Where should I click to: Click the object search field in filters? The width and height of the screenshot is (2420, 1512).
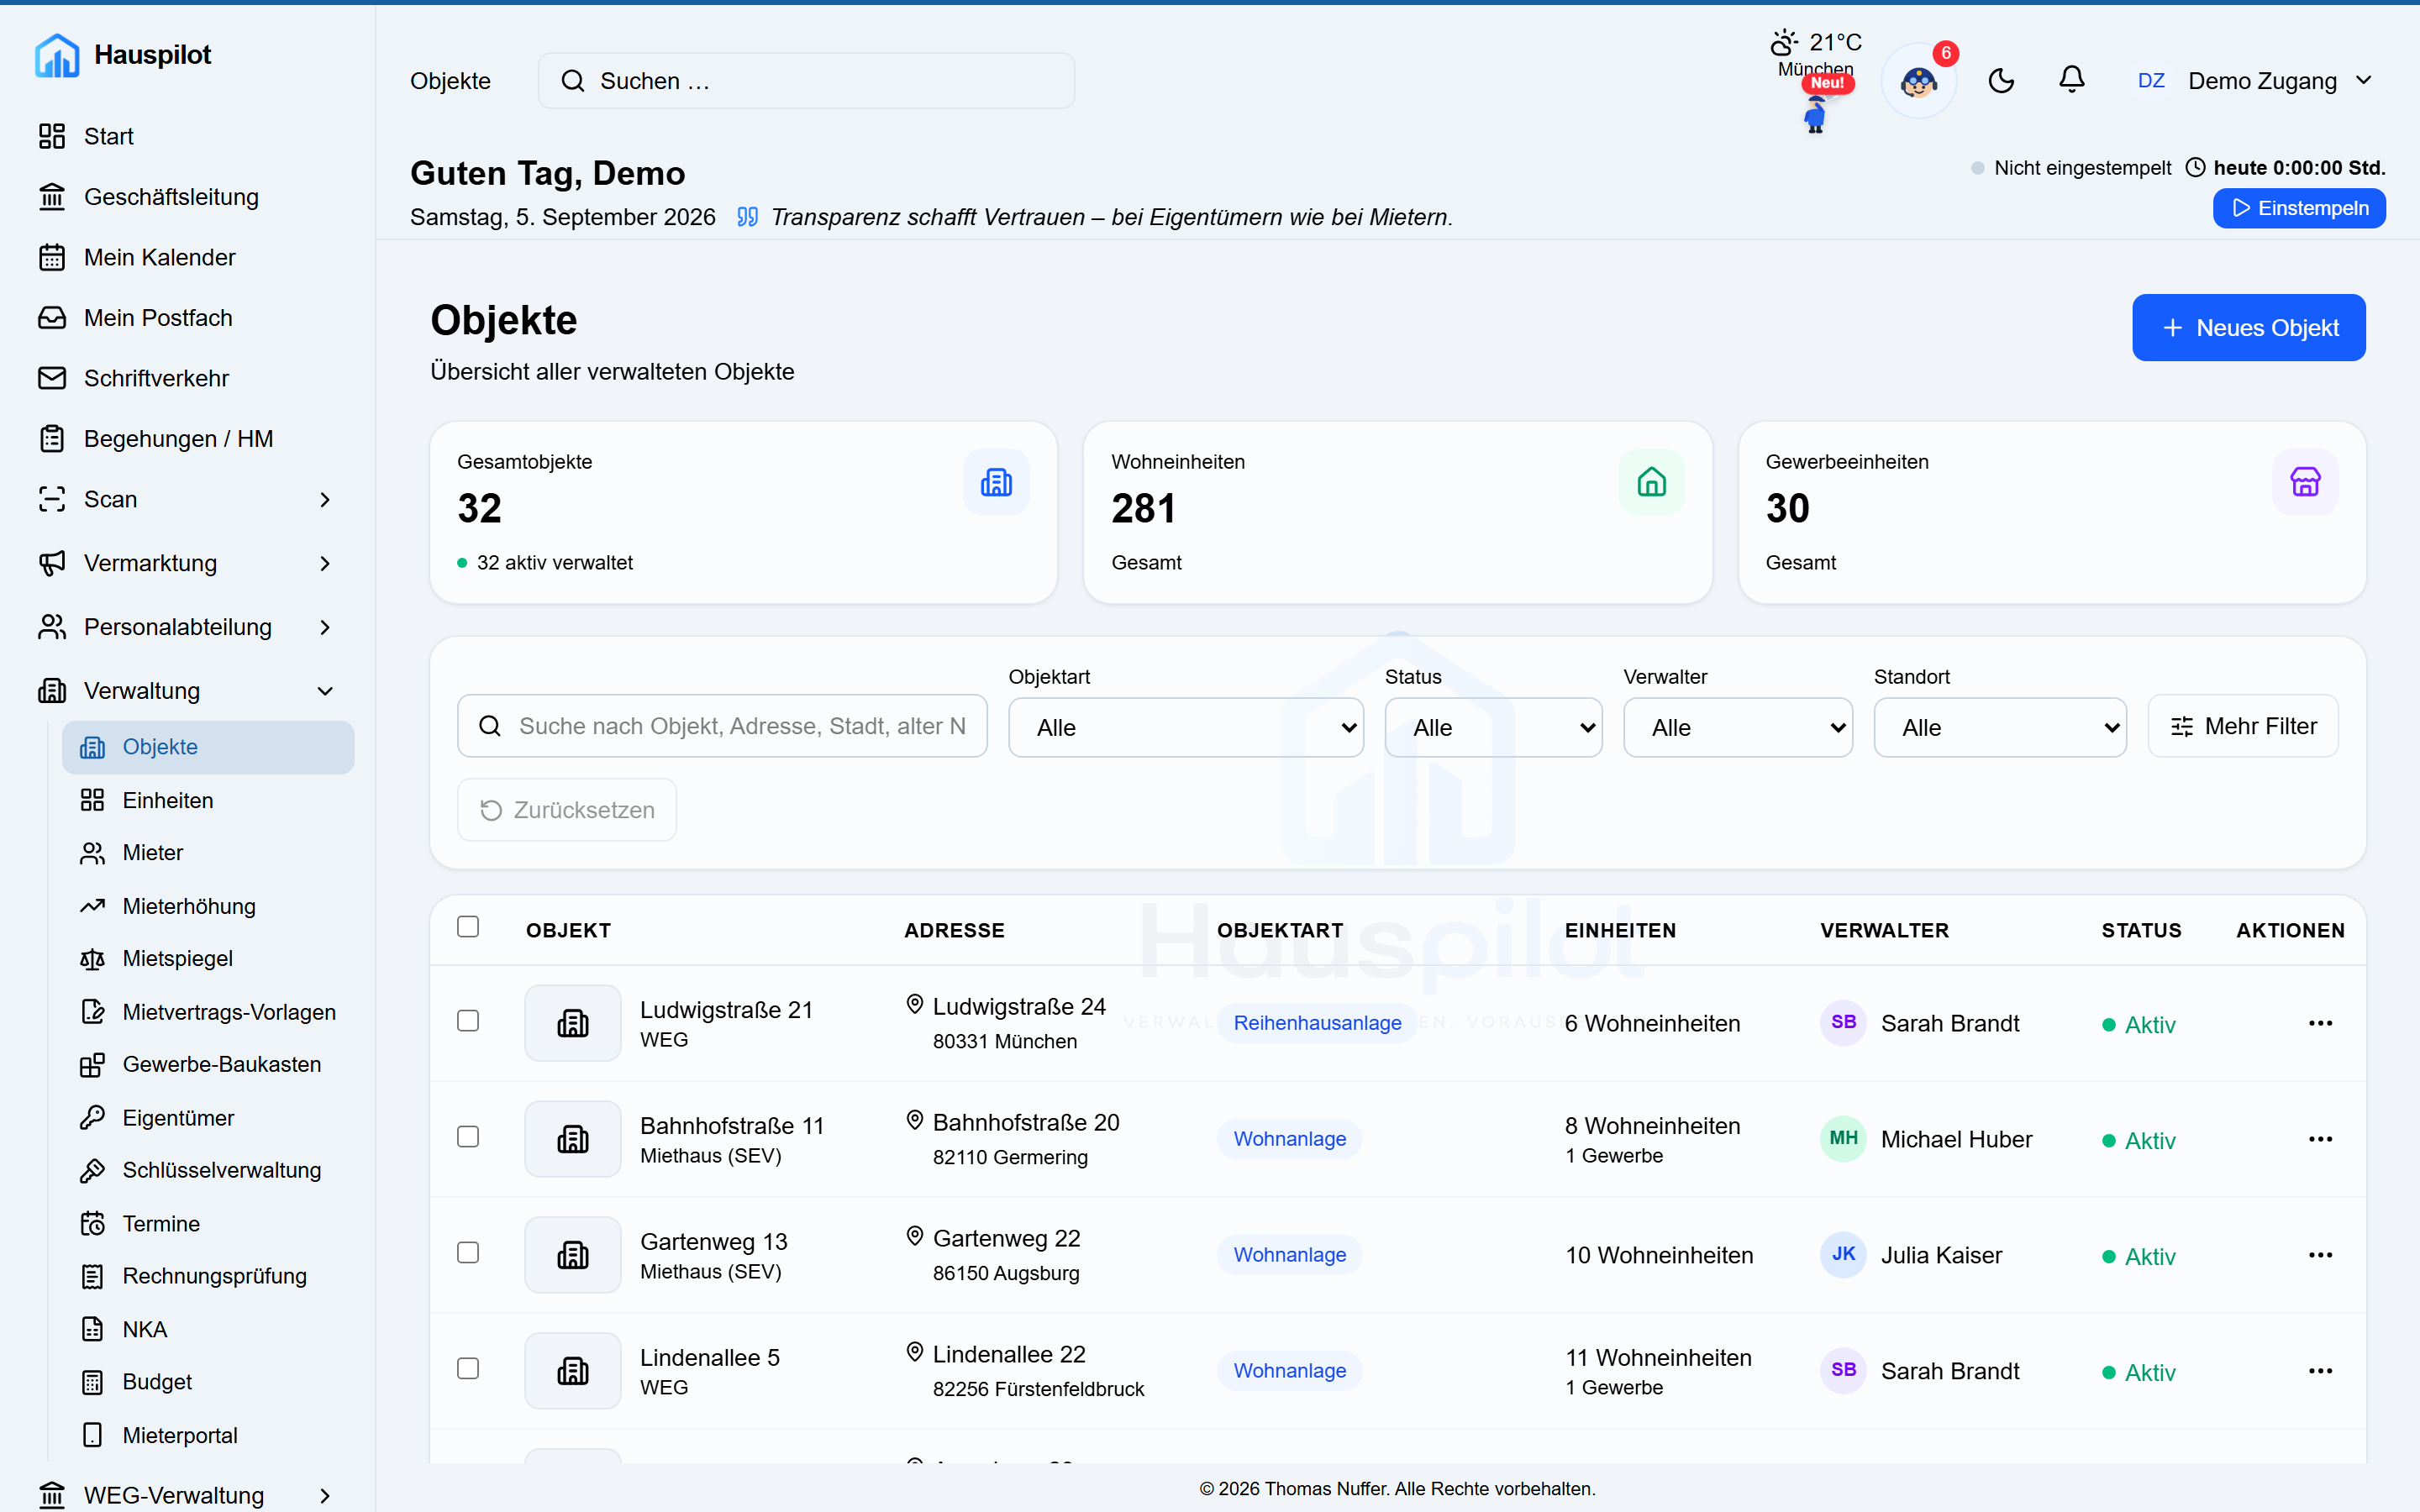(722, 726)
